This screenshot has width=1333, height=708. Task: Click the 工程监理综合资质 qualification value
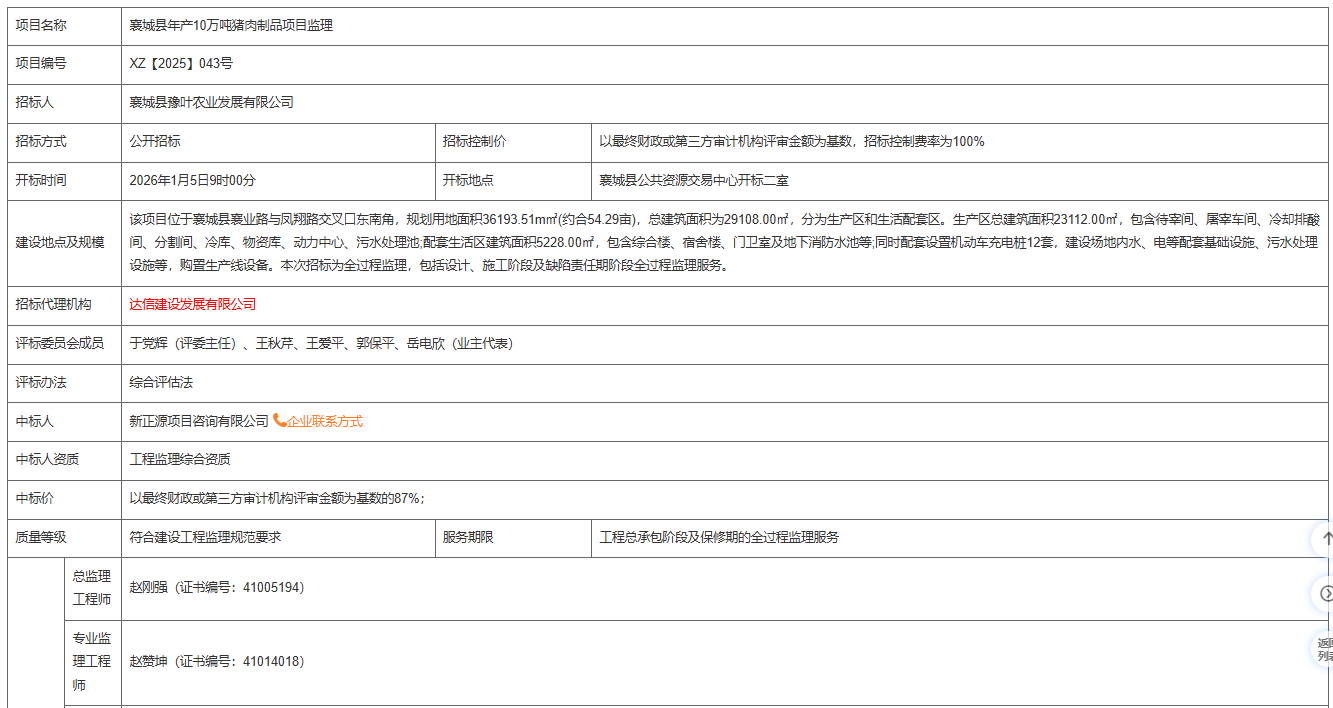pos(180,459)
